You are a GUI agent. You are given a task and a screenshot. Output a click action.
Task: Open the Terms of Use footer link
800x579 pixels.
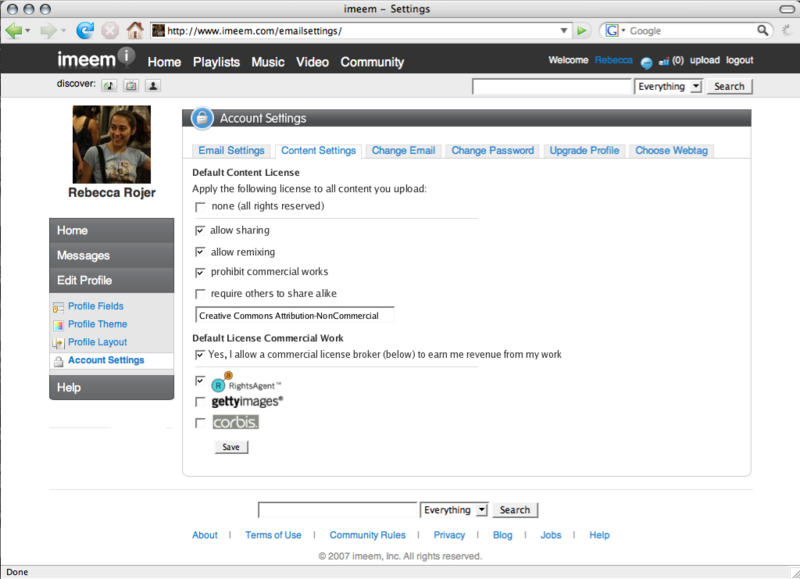[x=273, y=535]
